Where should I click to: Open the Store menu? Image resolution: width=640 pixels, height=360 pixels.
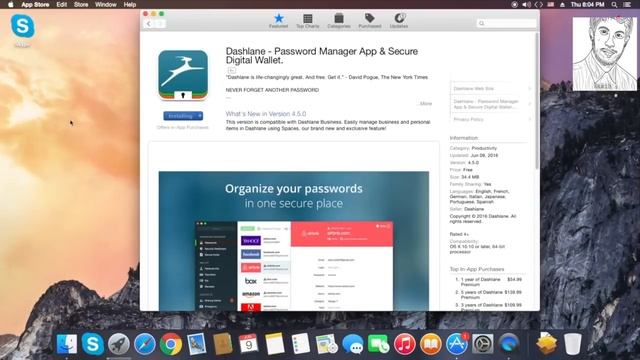81,4
